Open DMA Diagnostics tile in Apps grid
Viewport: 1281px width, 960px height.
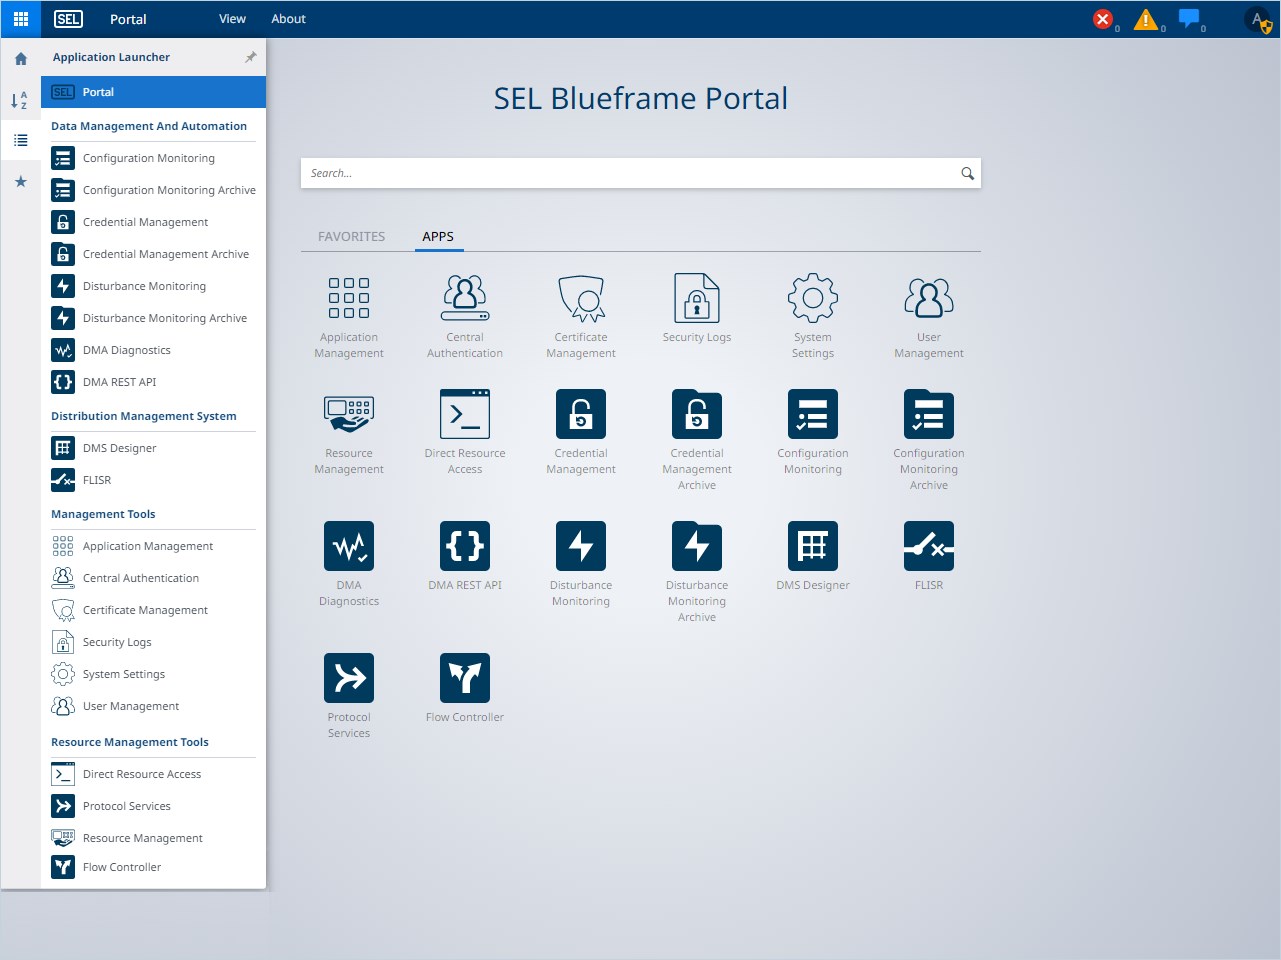[349, 564]
